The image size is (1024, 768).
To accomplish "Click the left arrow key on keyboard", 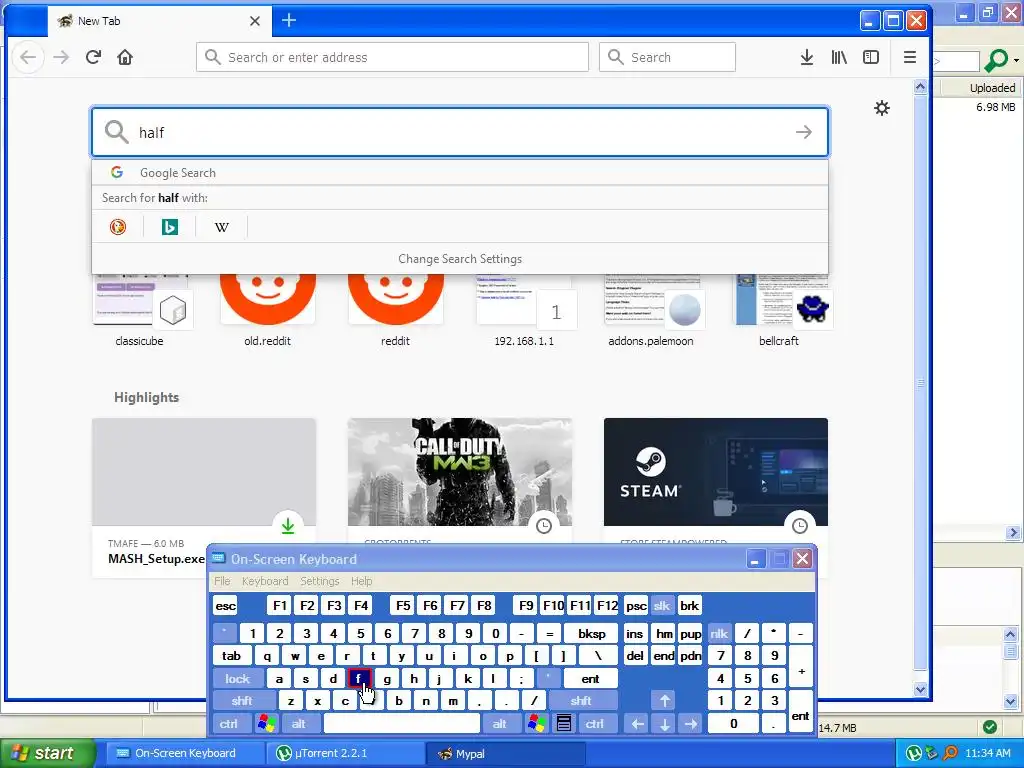I will click(637, 724).
